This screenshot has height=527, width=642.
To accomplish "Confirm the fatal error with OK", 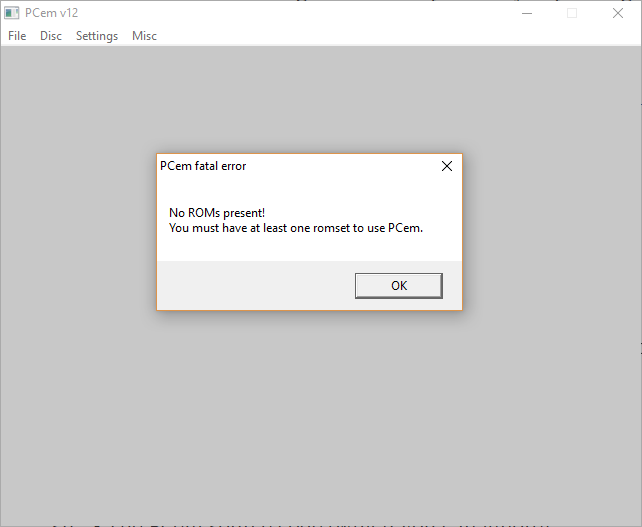I will (x=399, y=285).
